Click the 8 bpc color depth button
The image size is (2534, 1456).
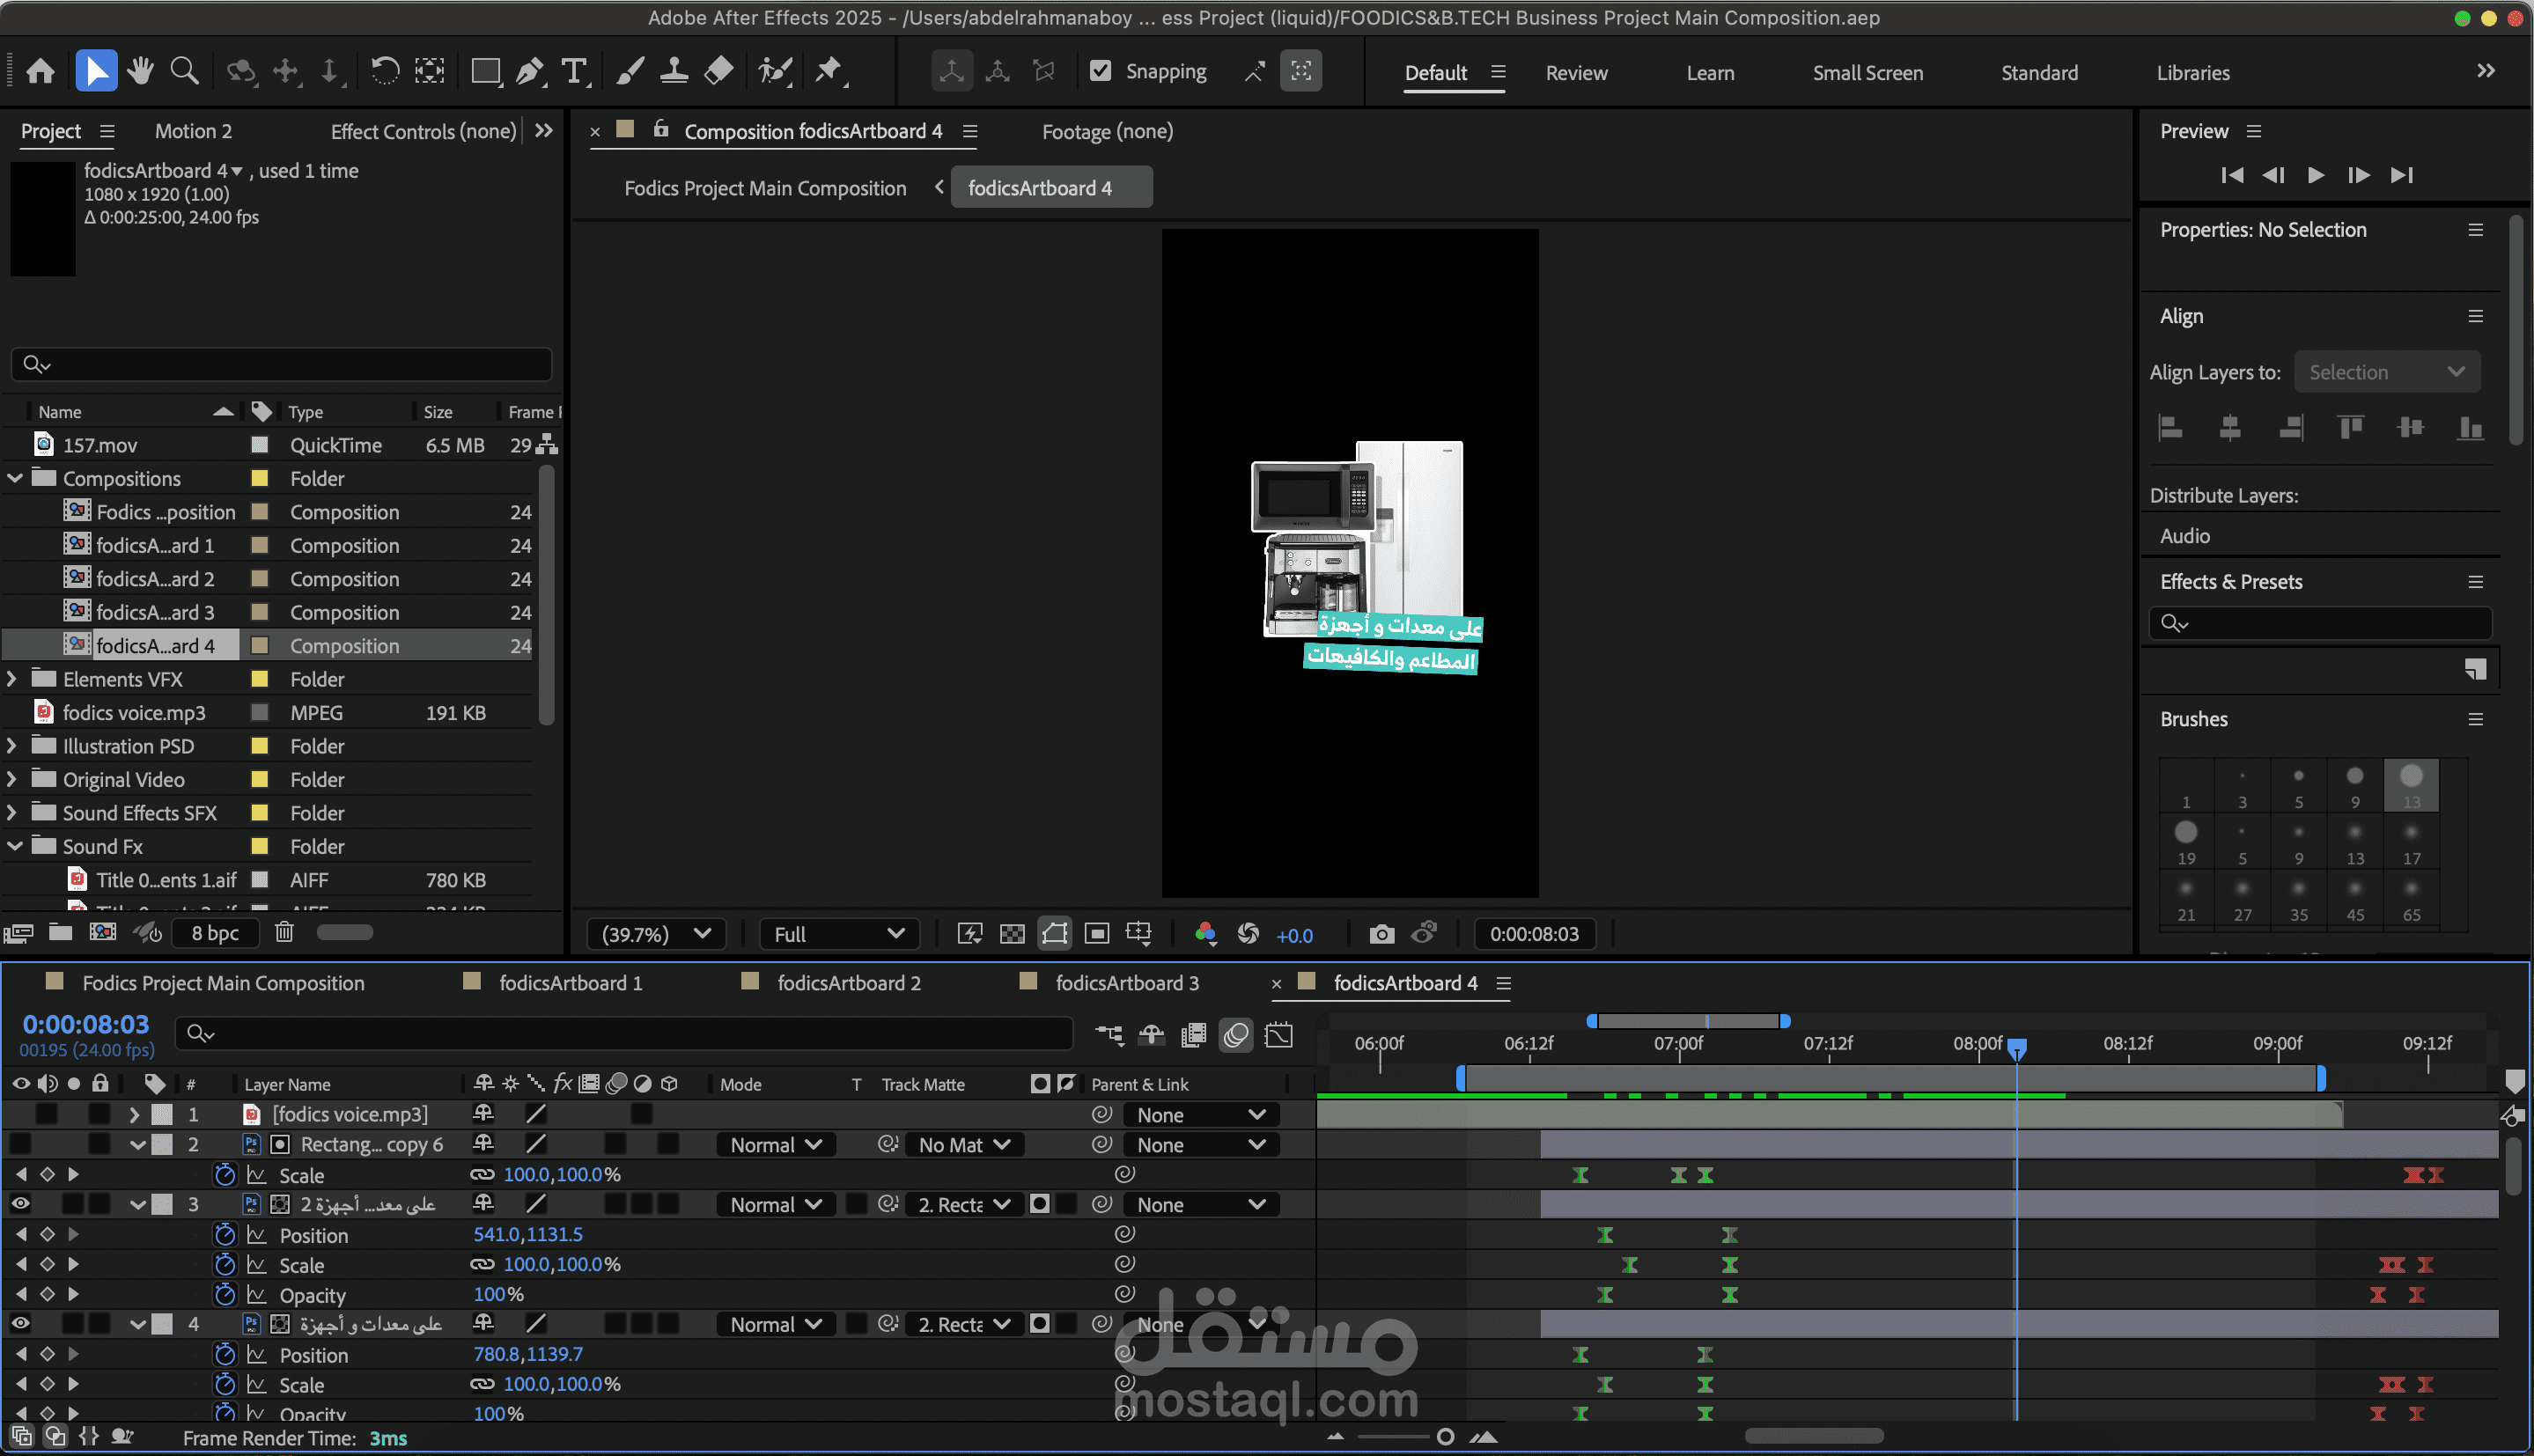(215, 932)
